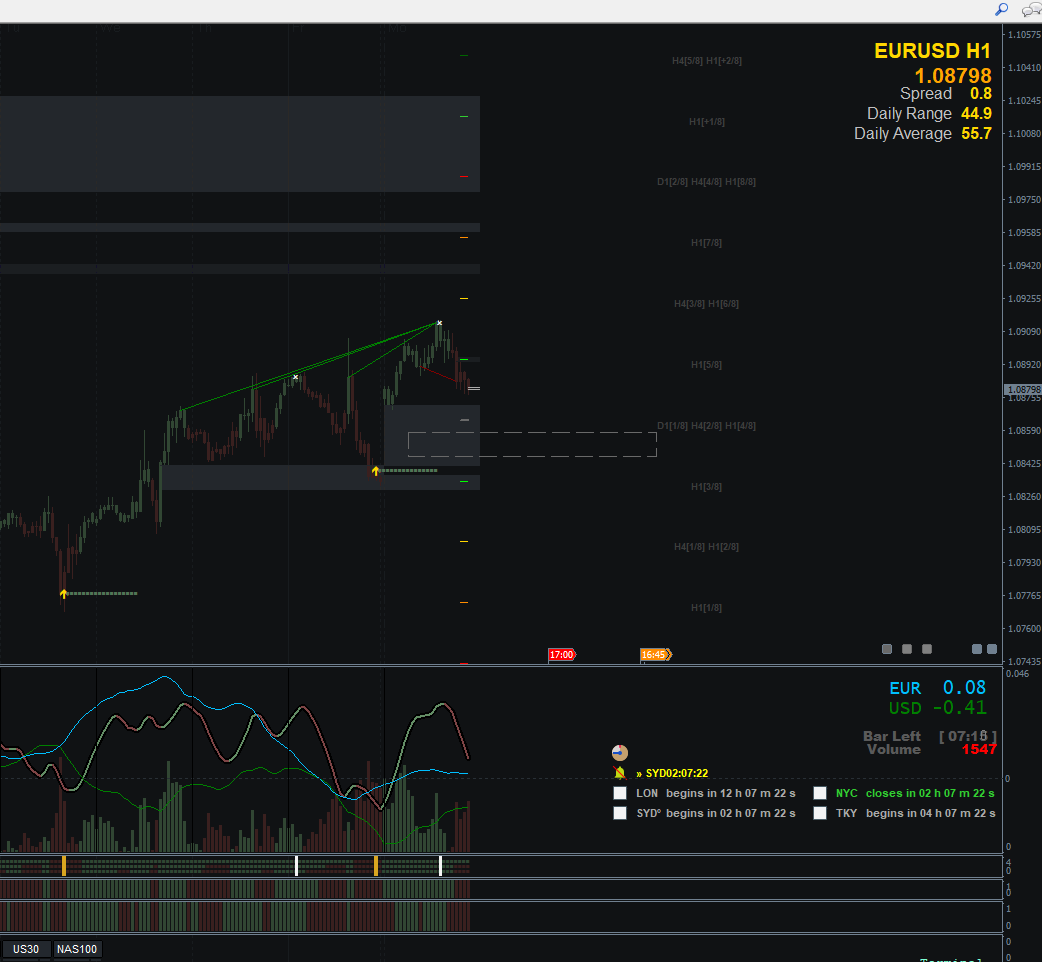1042x962 pixels.
Task: Click the orange 1.08798 price readout
Action: click(x=953, y=75)
